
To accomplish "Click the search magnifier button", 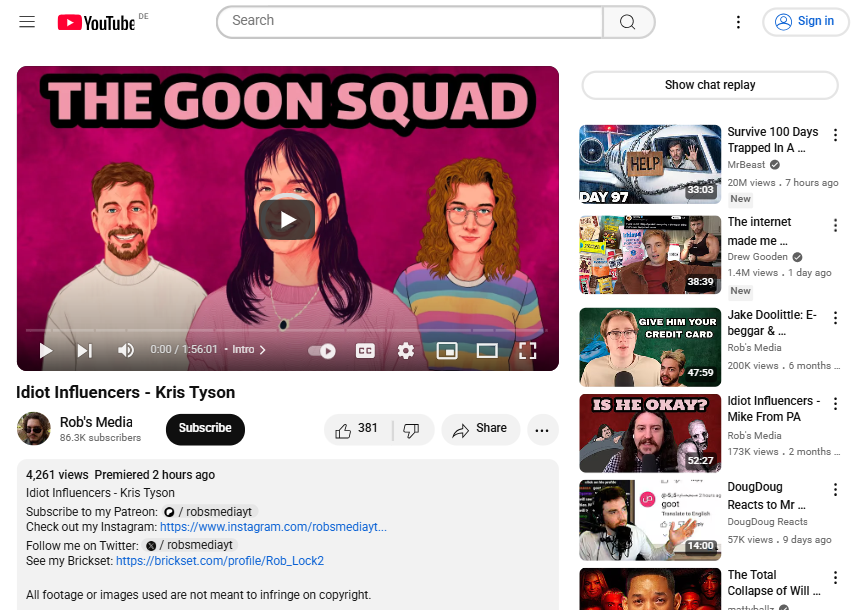I will 628,22.
